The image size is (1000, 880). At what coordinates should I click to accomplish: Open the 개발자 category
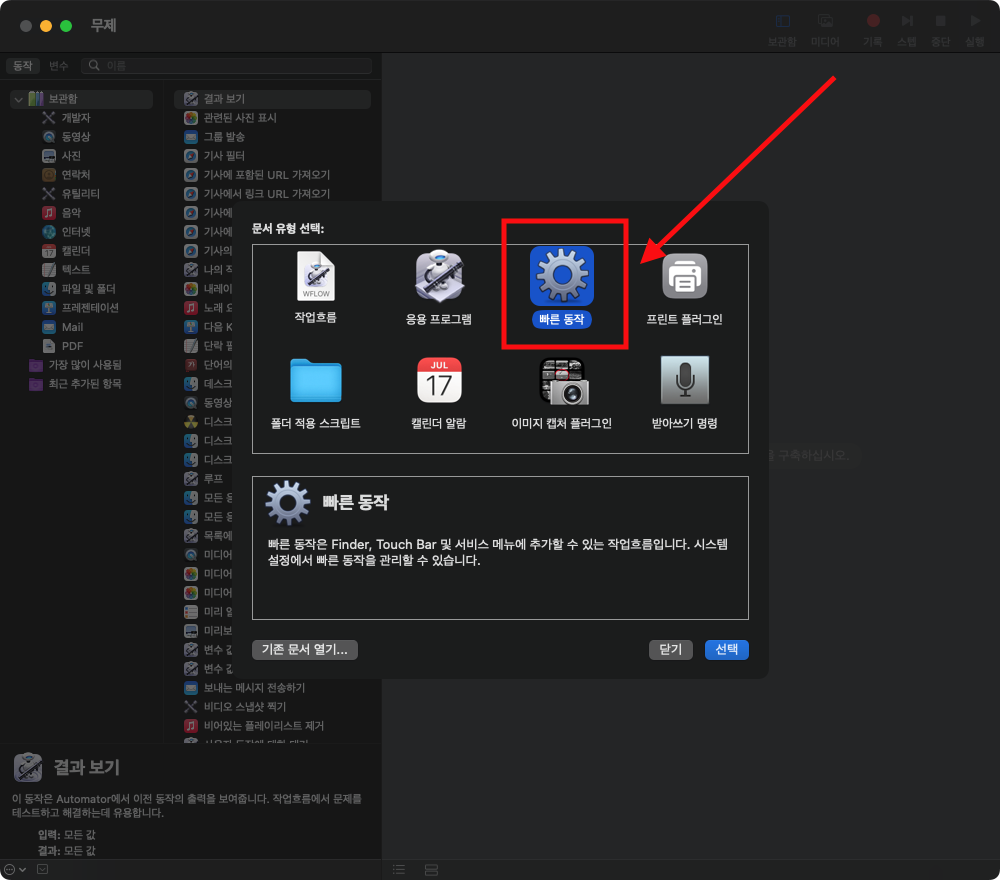pos(67,118)
